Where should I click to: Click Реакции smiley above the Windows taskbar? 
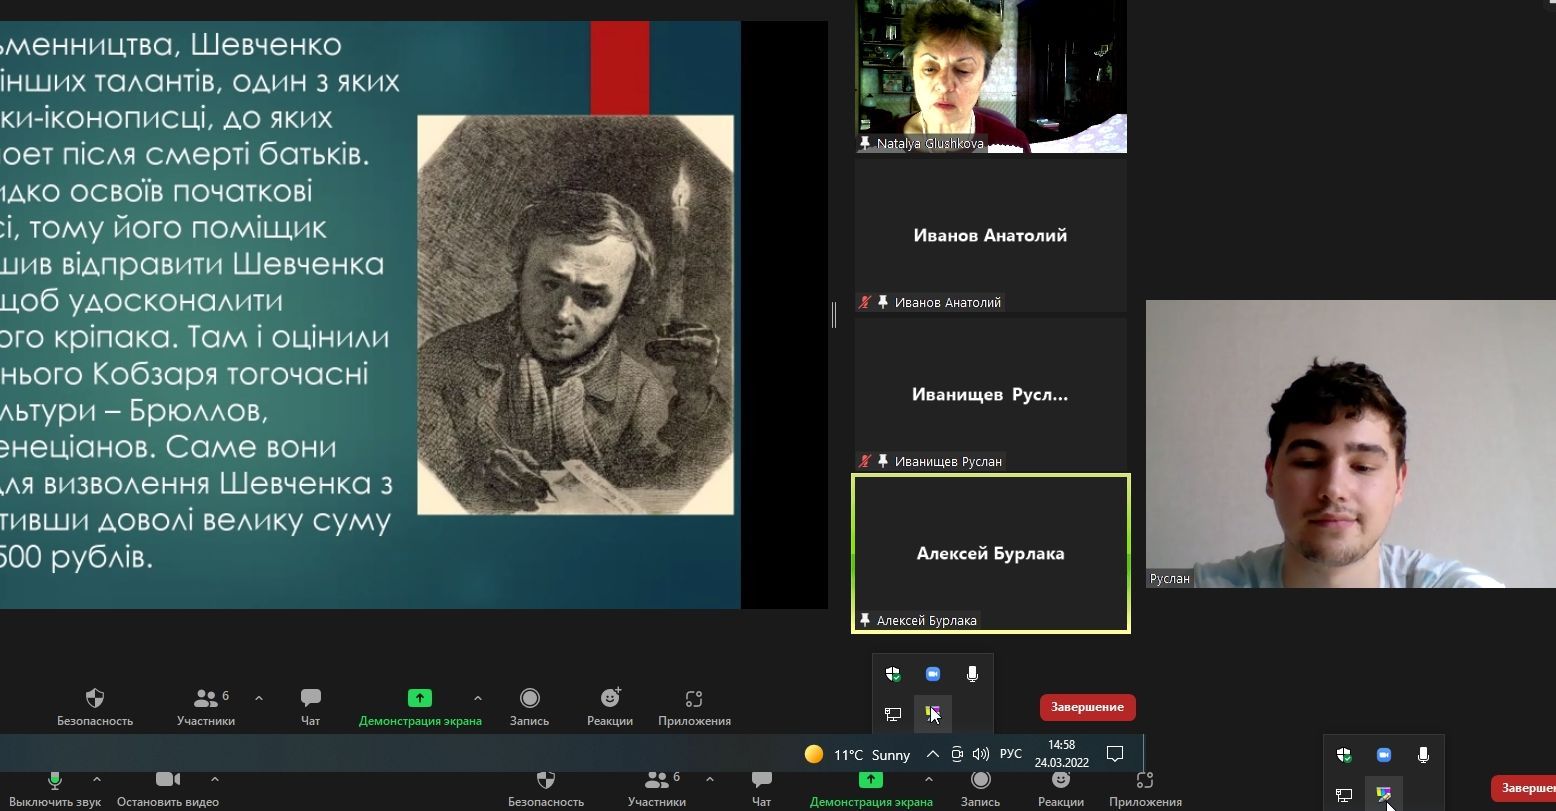(x=610, y=706)
